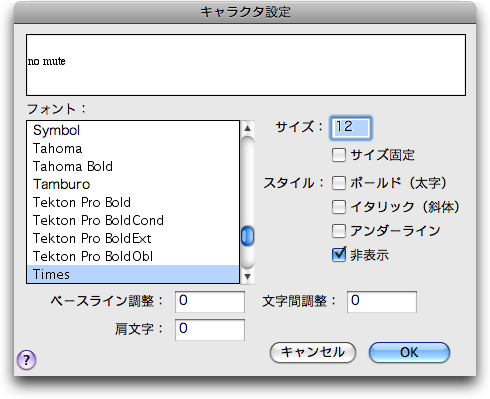490x399 pixels.
Task: Enable the ボールド（太字） checkbox
Action: click(x=339, y=183)
